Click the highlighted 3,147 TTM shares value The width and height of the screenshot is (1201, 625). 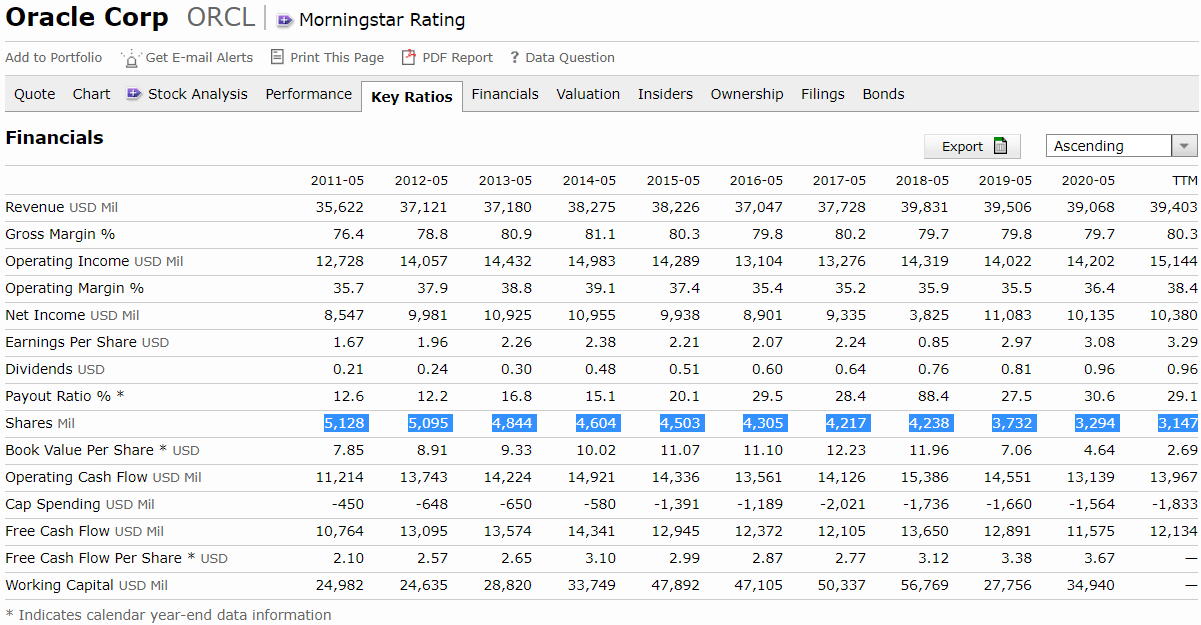[1177, 423]
